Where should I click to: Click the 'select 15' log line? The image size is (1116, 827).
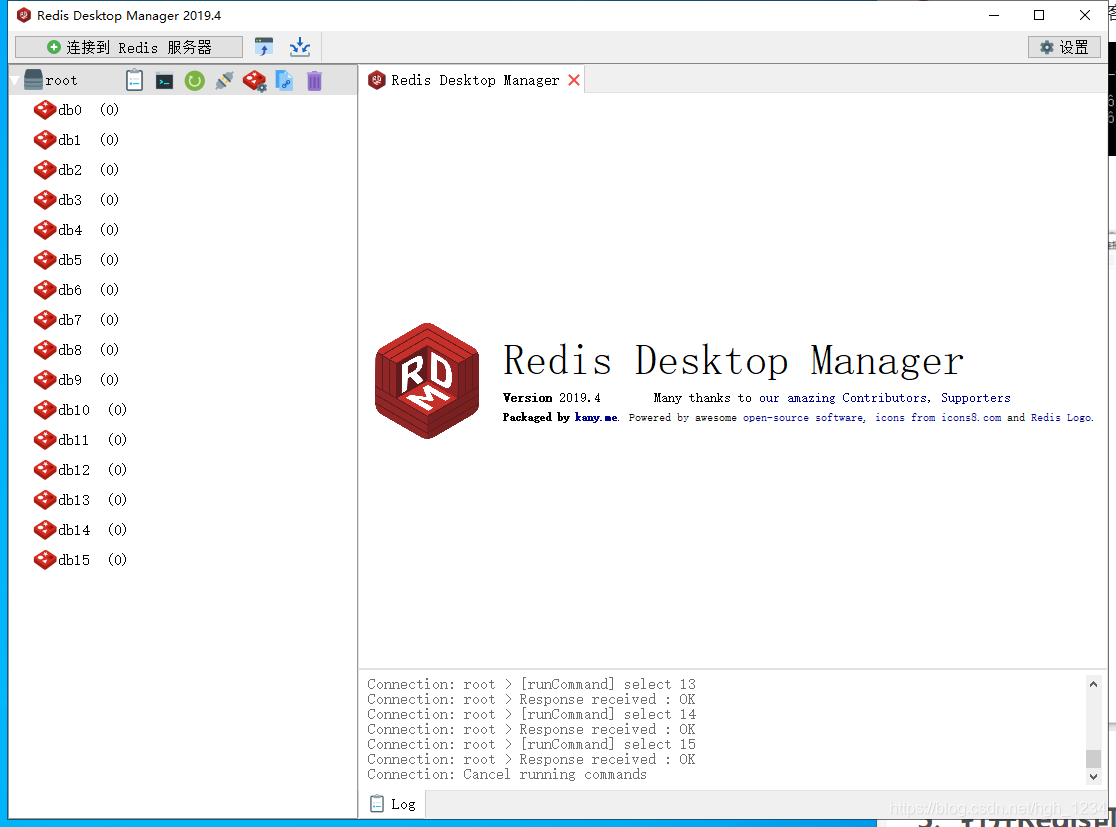click(532, 744)
